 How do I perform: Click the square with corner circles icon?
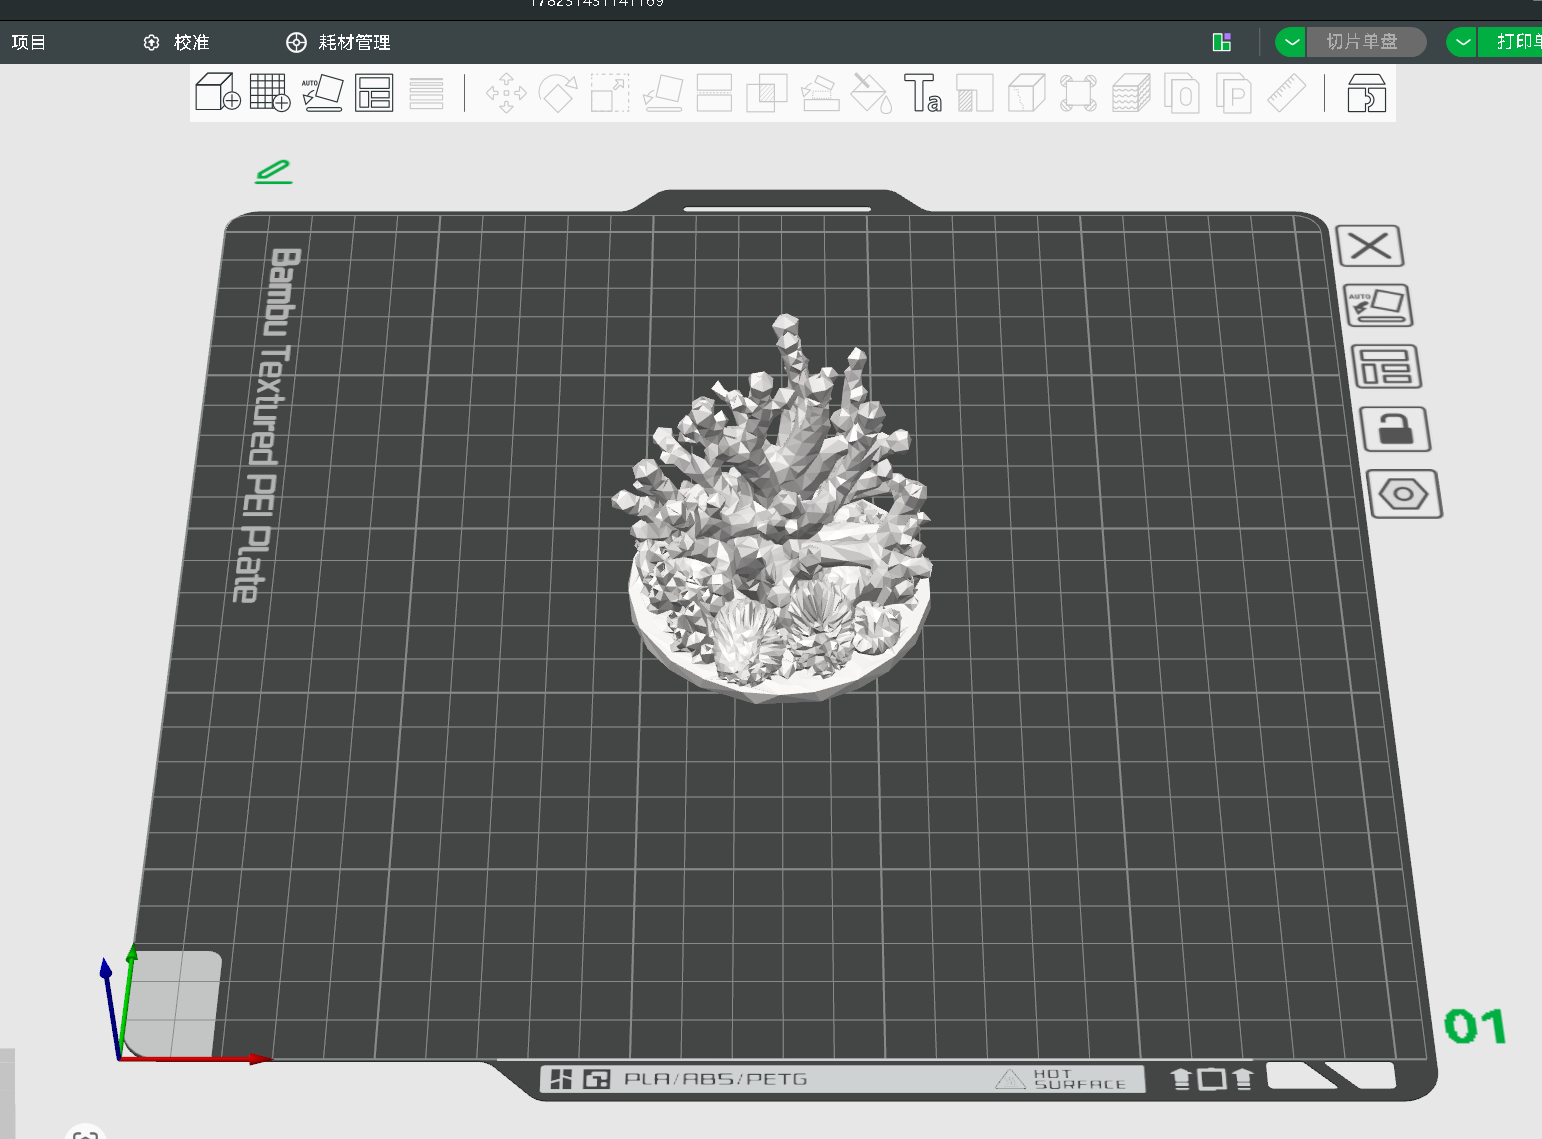click(x=1078, y=93)
